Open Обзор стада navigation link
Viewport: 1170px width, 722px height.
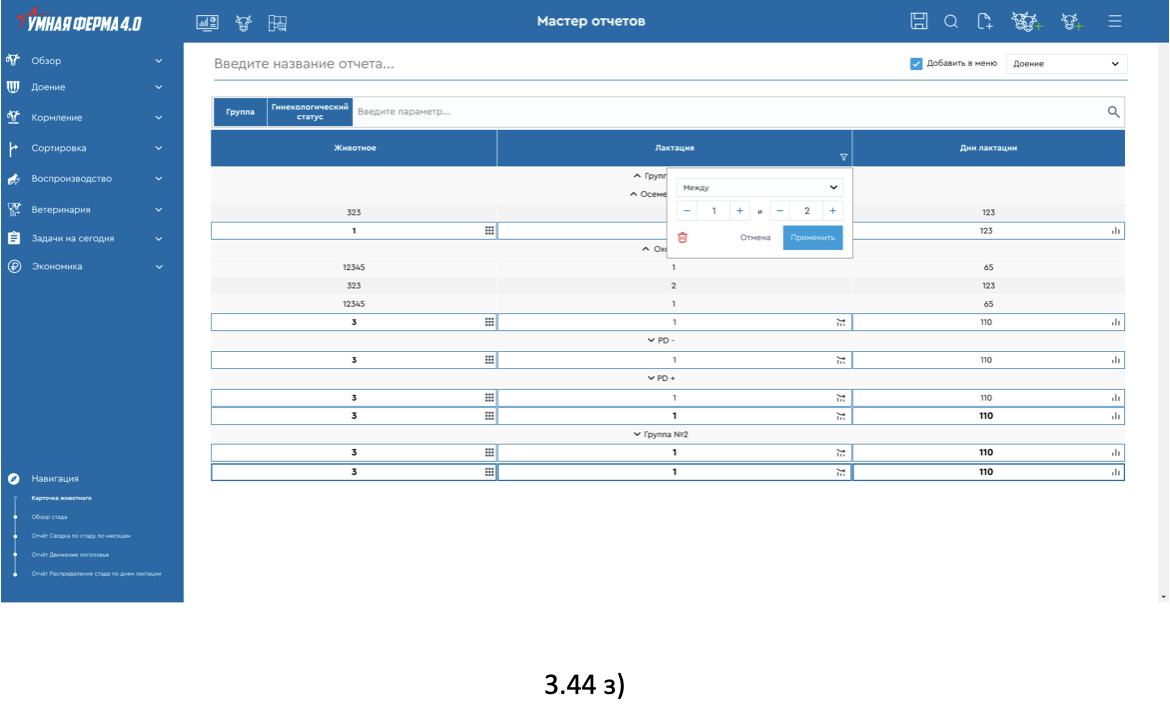click(x=49, y=517)
